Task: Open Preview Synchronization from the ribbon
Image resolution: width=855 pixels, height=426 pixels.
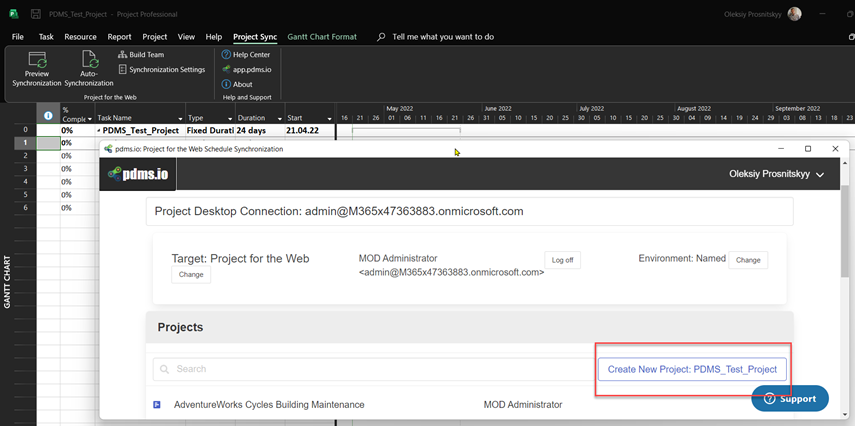Action: click(x=37, y=69)
